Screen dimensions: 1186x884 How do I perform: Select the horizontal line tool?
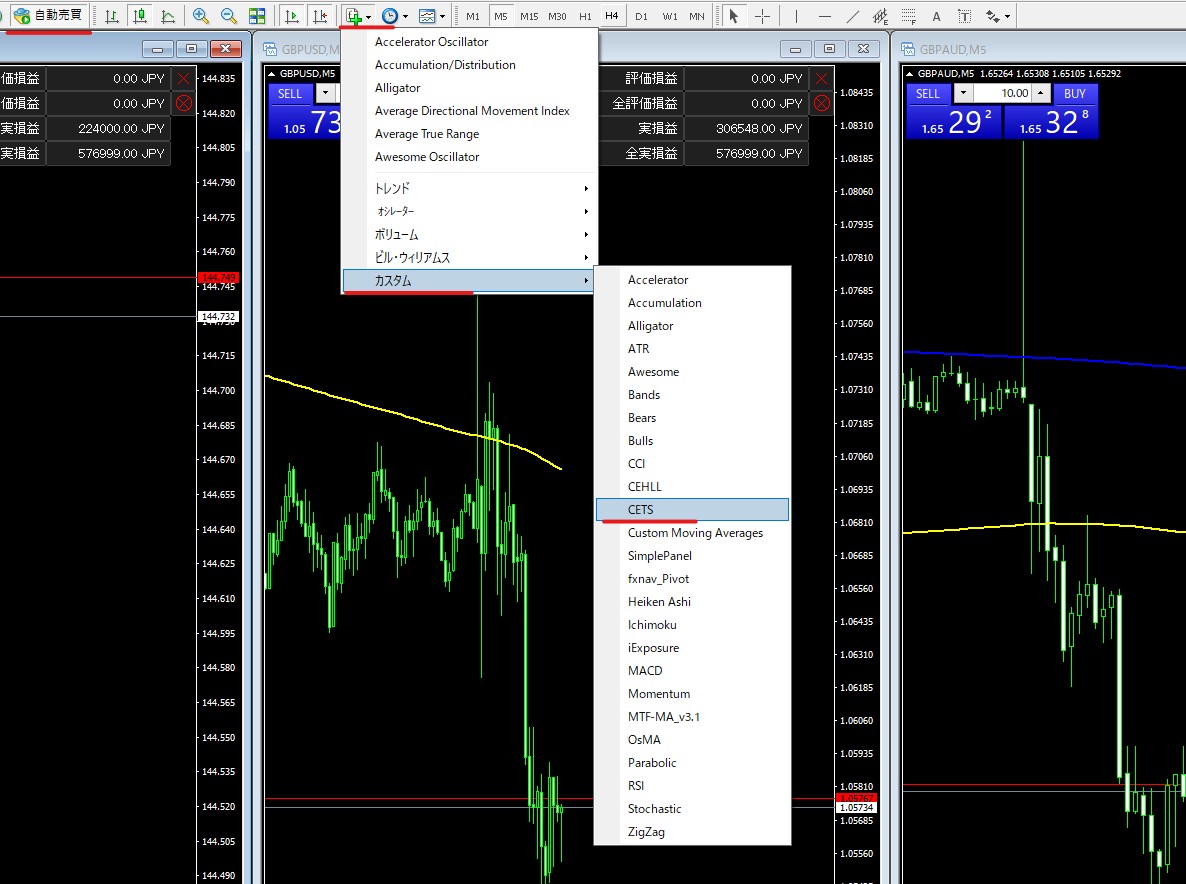824,16
